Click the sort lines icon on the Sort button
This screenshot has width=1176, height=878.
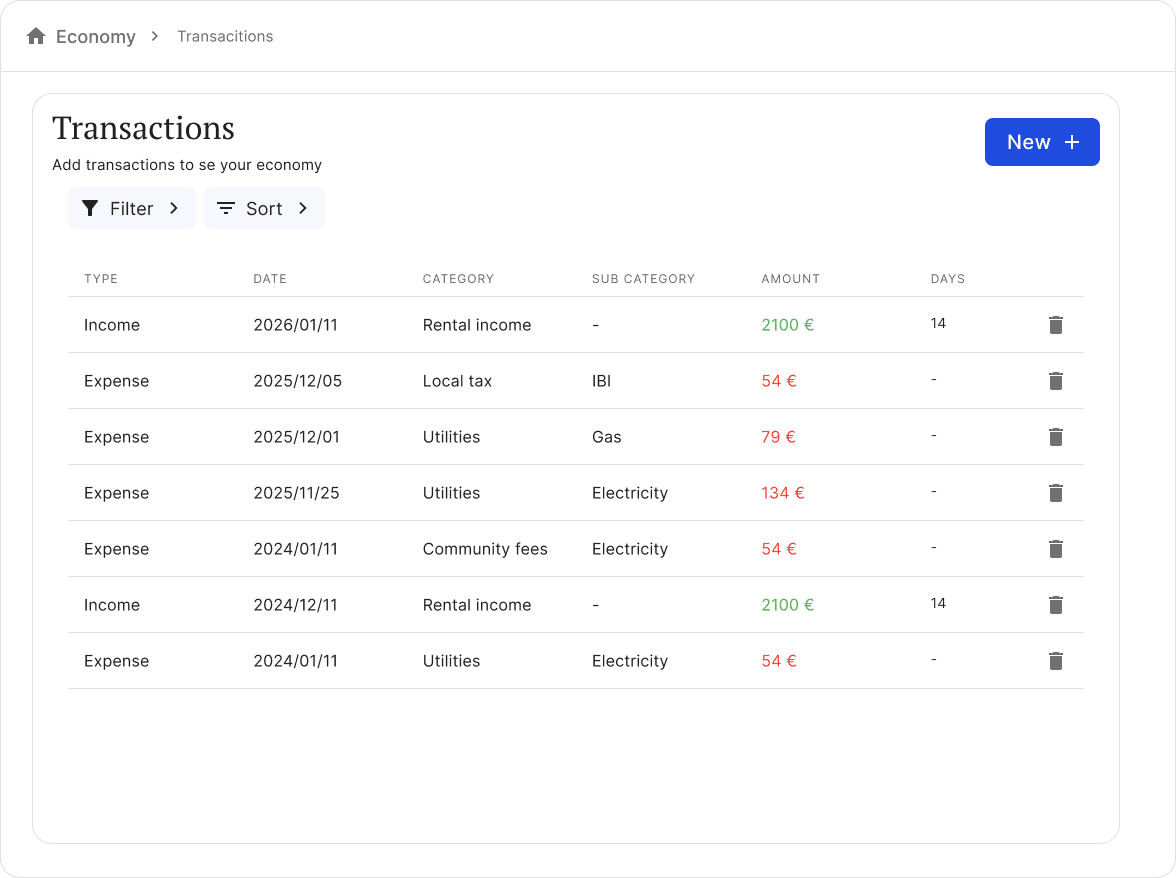click(x=225, y=208)
